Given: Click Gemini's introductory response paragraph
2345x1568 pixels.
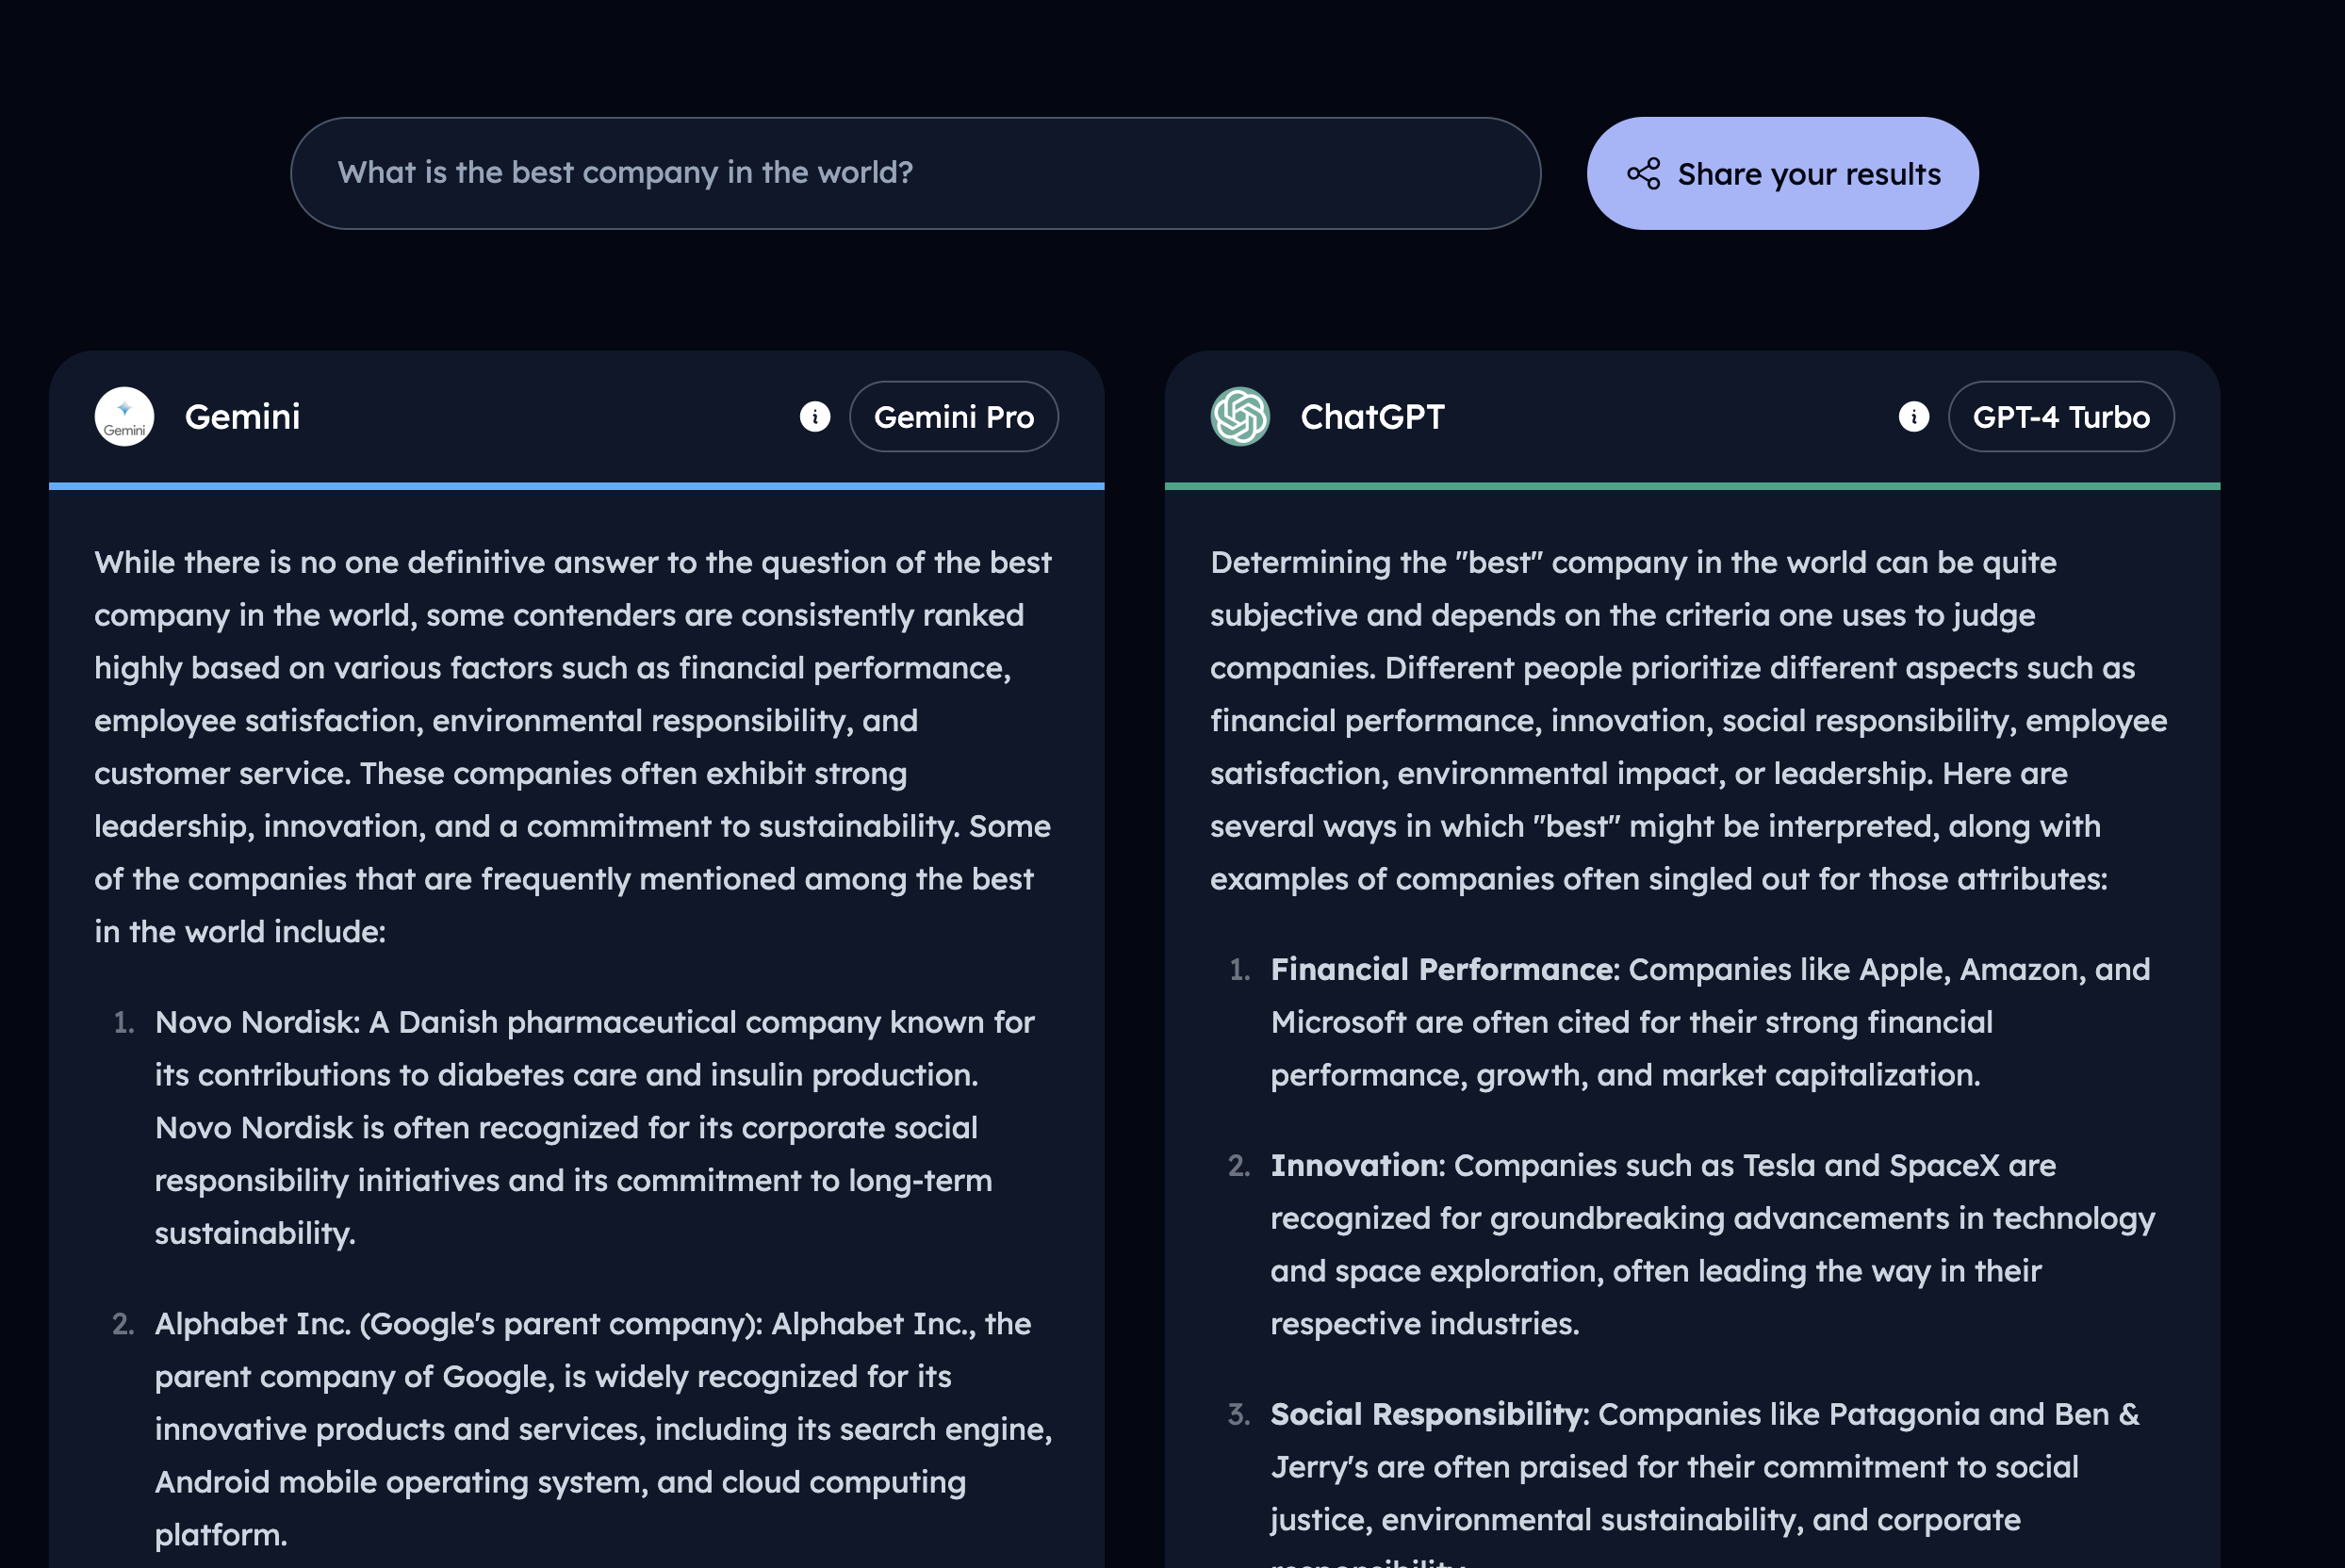Looking at the screenshot, I should click(x=572, y=746).
